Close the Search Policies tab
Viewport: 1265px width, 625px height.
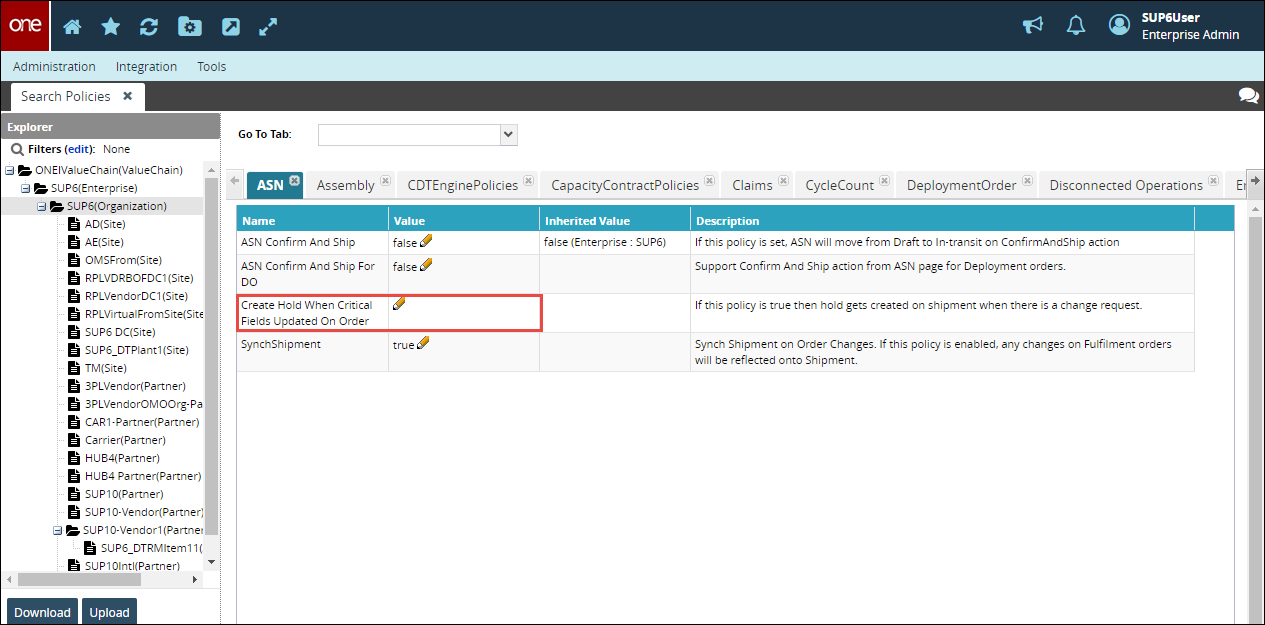click(127, 96)
